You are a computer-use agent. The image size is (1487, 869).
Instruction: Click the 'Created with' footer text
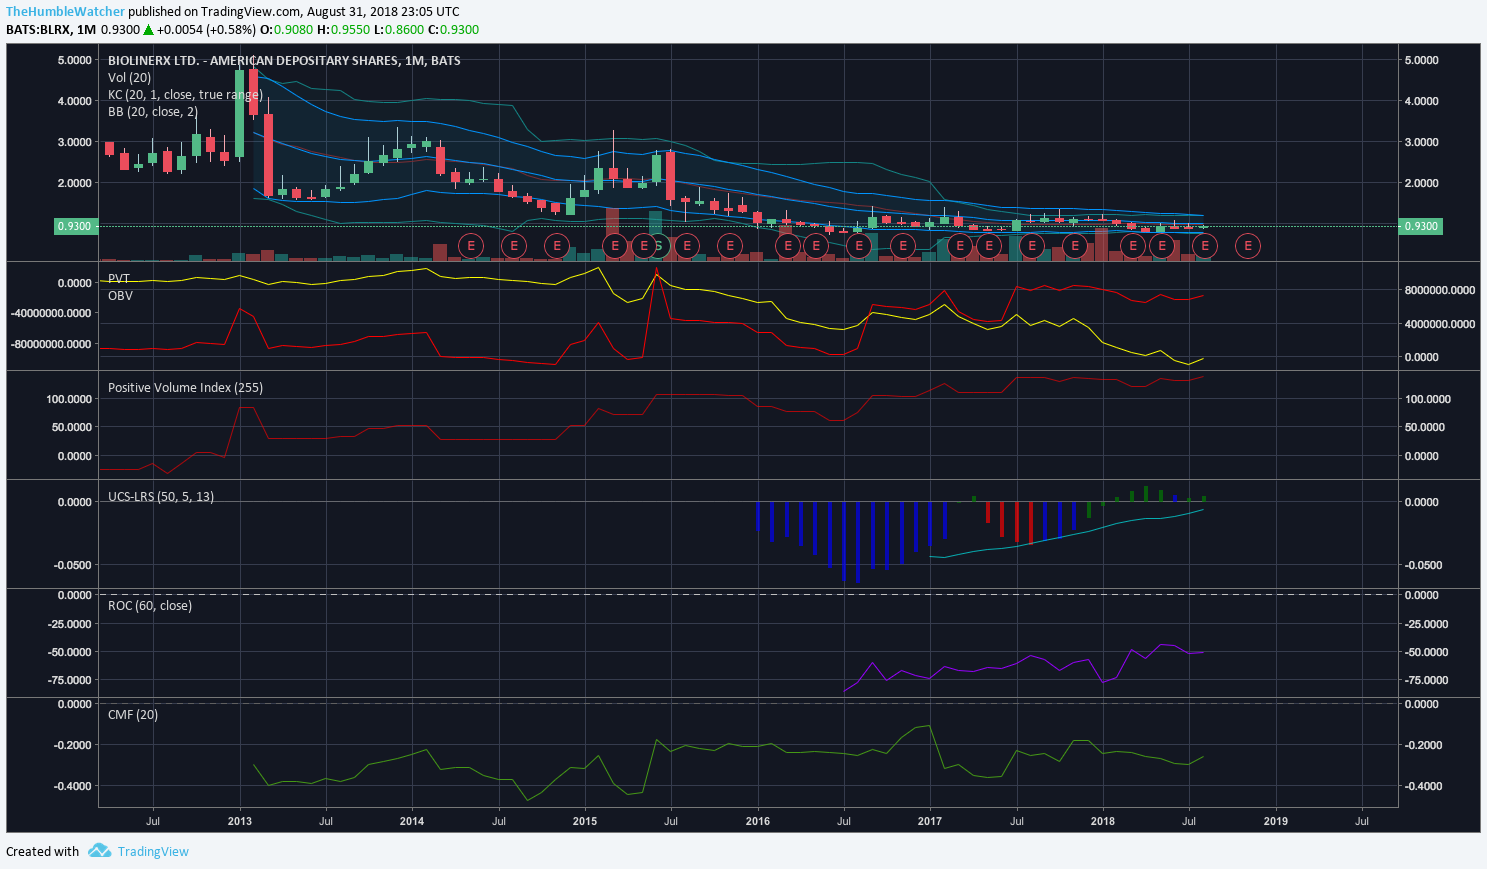tap(42, 851)
